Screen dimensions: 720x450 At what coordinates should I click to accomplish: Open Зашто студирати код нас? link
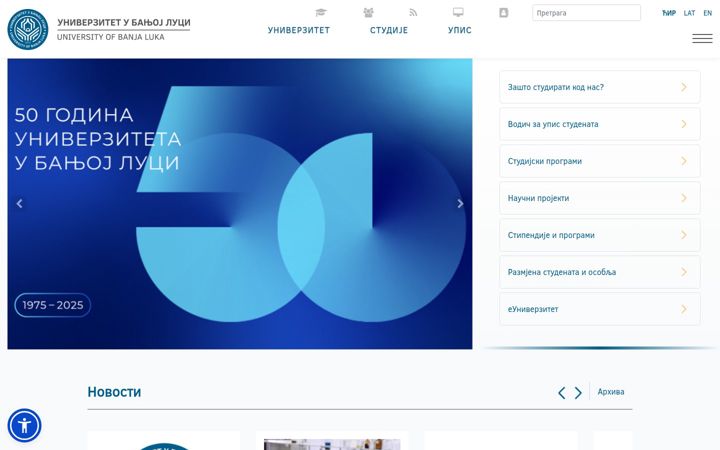click(600, 87)
